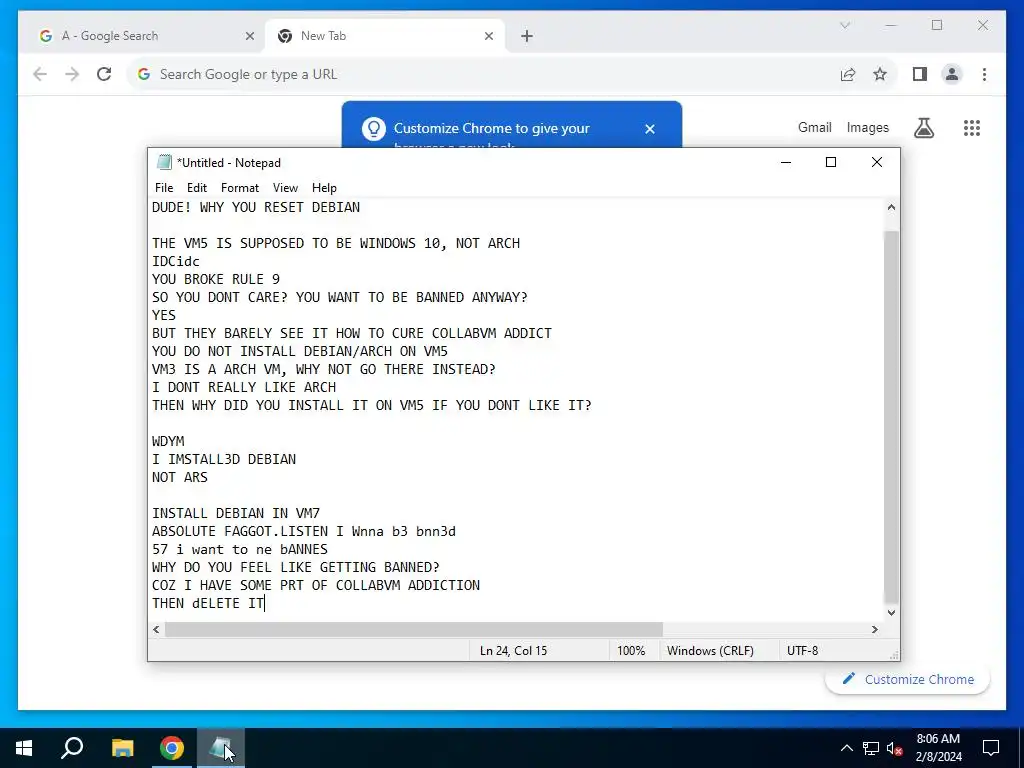The image size is (1024, 768).
Task: Dismiss the Customize Chrome tip
Action: pyautogui.click(x=650, y=129)
